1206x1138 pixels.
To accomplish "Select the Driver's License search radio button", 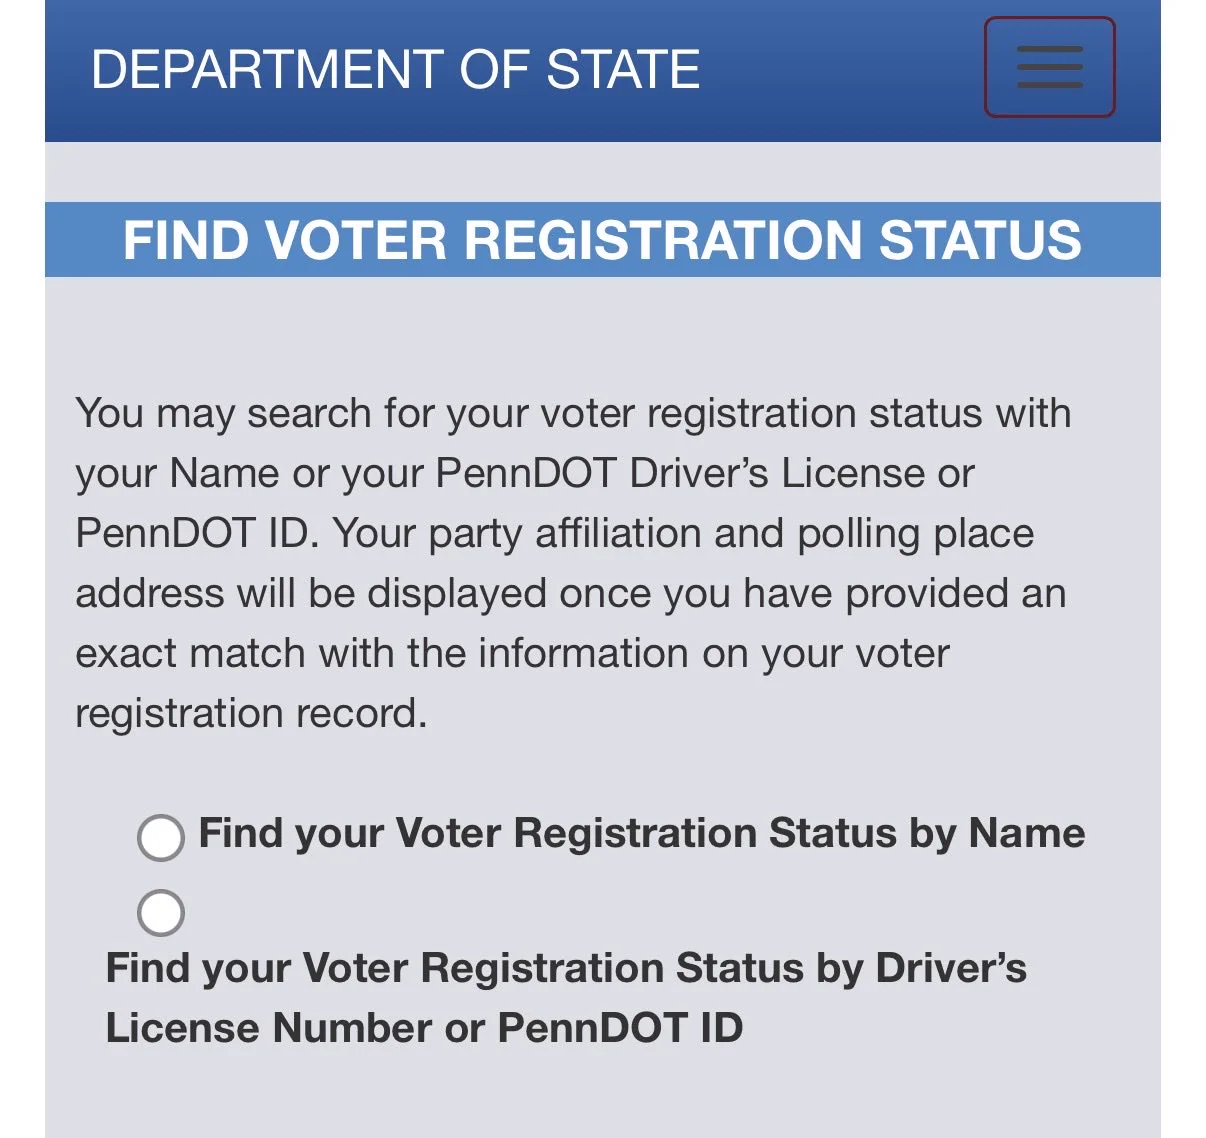I will [x=160, y=912].
